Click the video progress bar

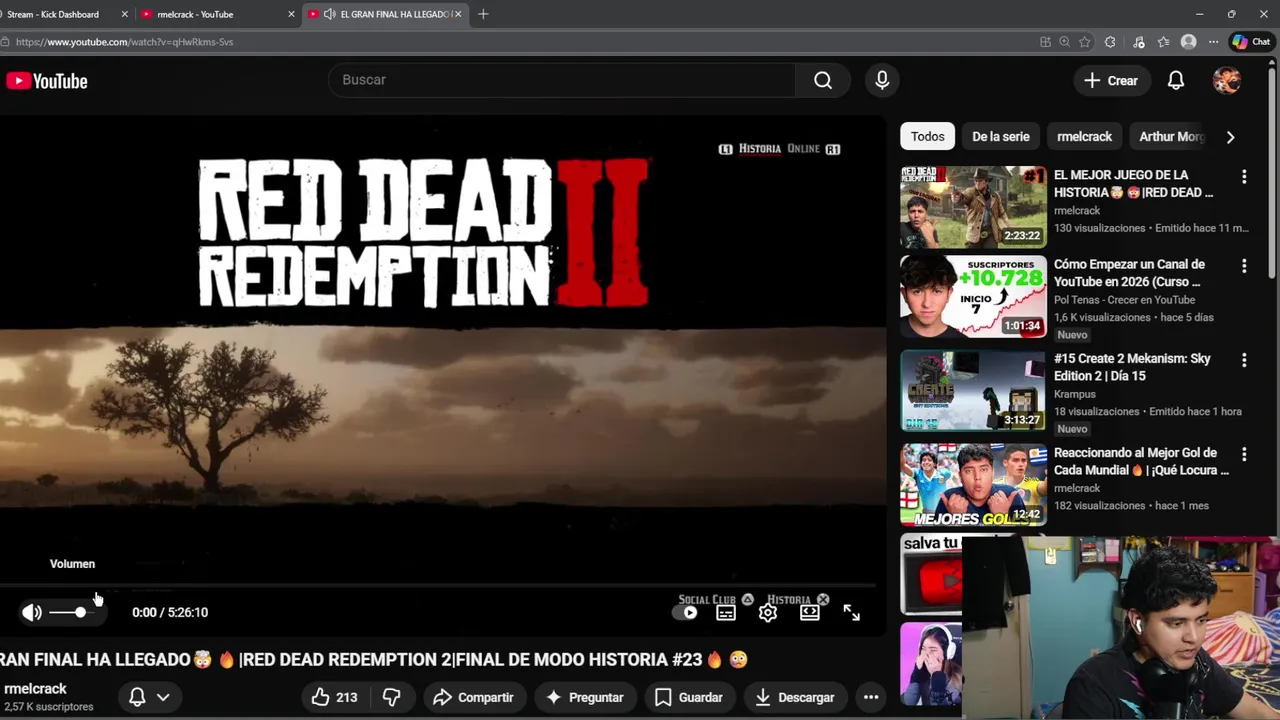(x=438, y=585)
